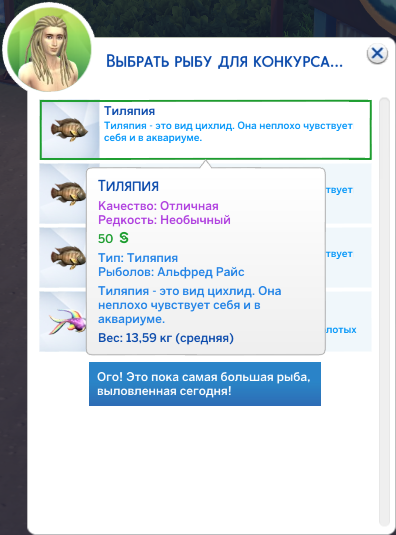396x535 pixels.
Task: Pick the third tilapia fish thumbnail
Action: pos(67,258)
